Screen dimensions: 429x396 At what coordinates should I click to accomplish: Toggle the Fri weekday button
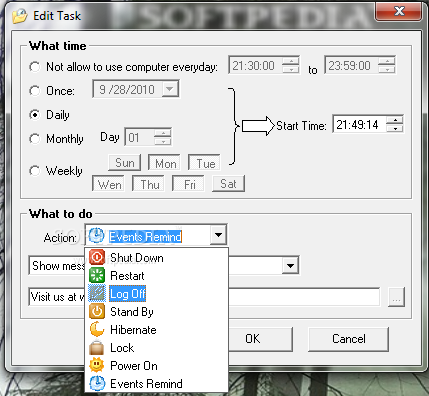(189, 184)
